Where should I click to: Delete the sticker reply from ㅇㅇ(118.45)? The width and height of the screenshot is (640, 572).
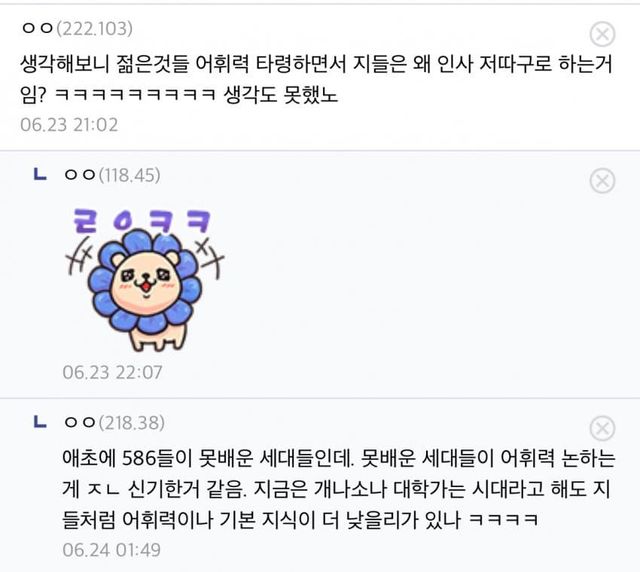[x=602, y=180]
